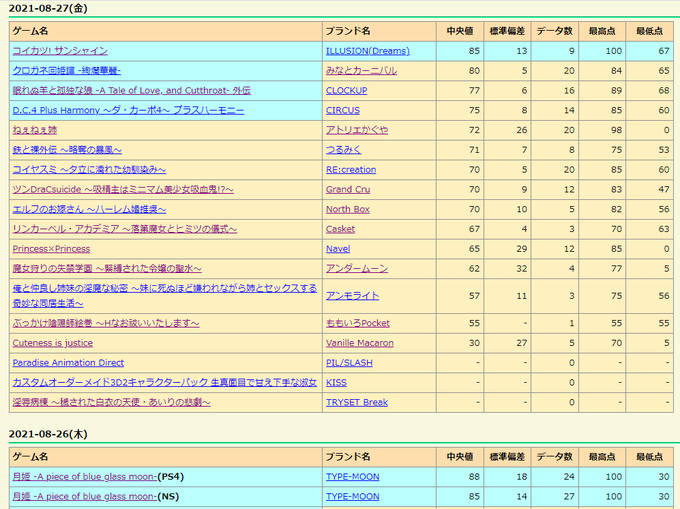This screenshot has height=509, width=680.
Task: Select highest score 98 in ねぇねぇ姉 row
Action: (x=616, y=130)
